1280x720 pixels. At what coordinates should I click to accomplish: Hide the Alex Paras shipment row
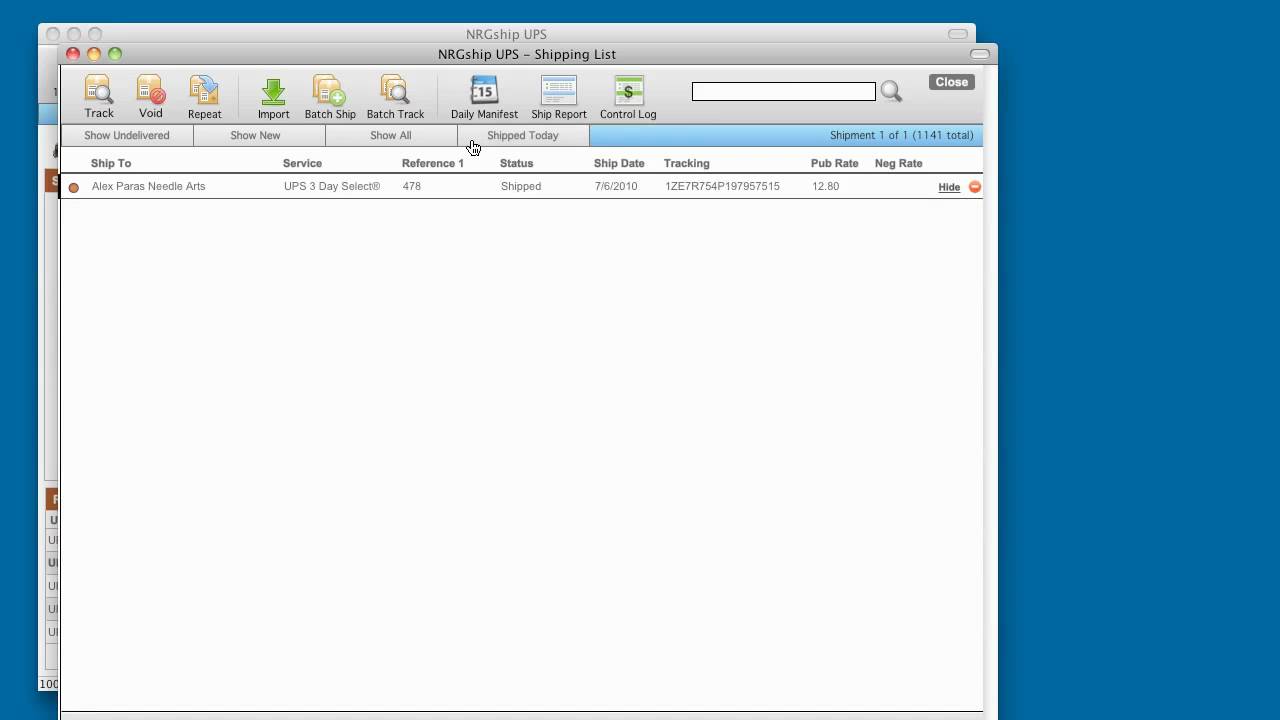(949, 187)
